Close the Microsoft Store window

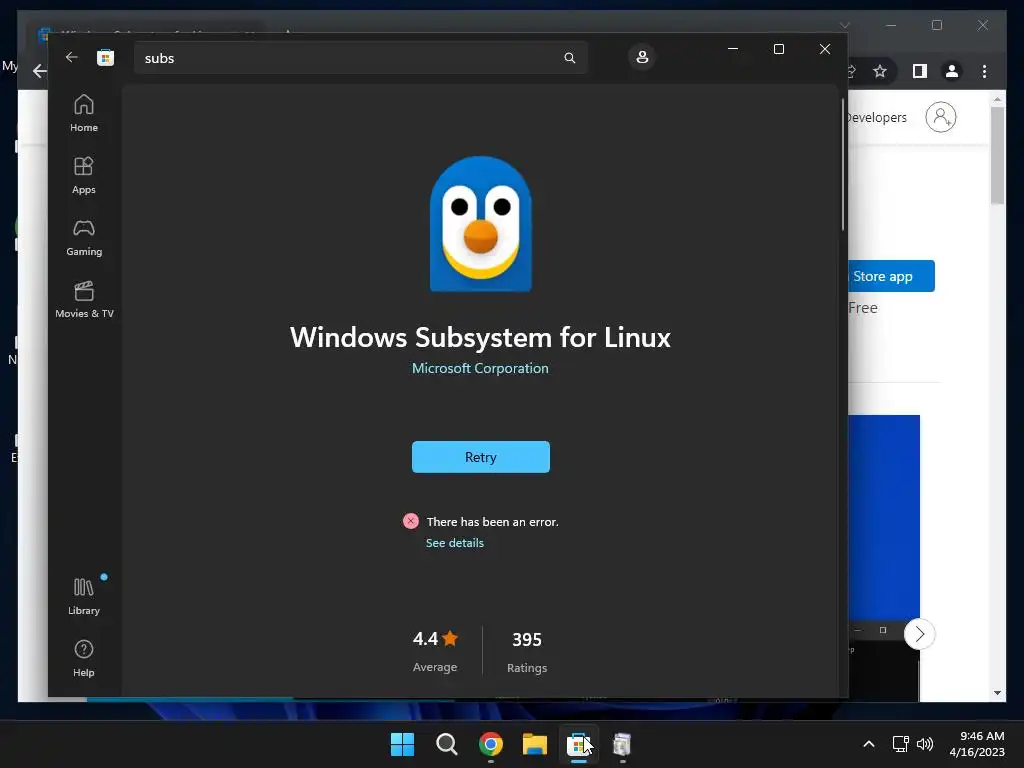pyautogui.click(x=825, y=49)
